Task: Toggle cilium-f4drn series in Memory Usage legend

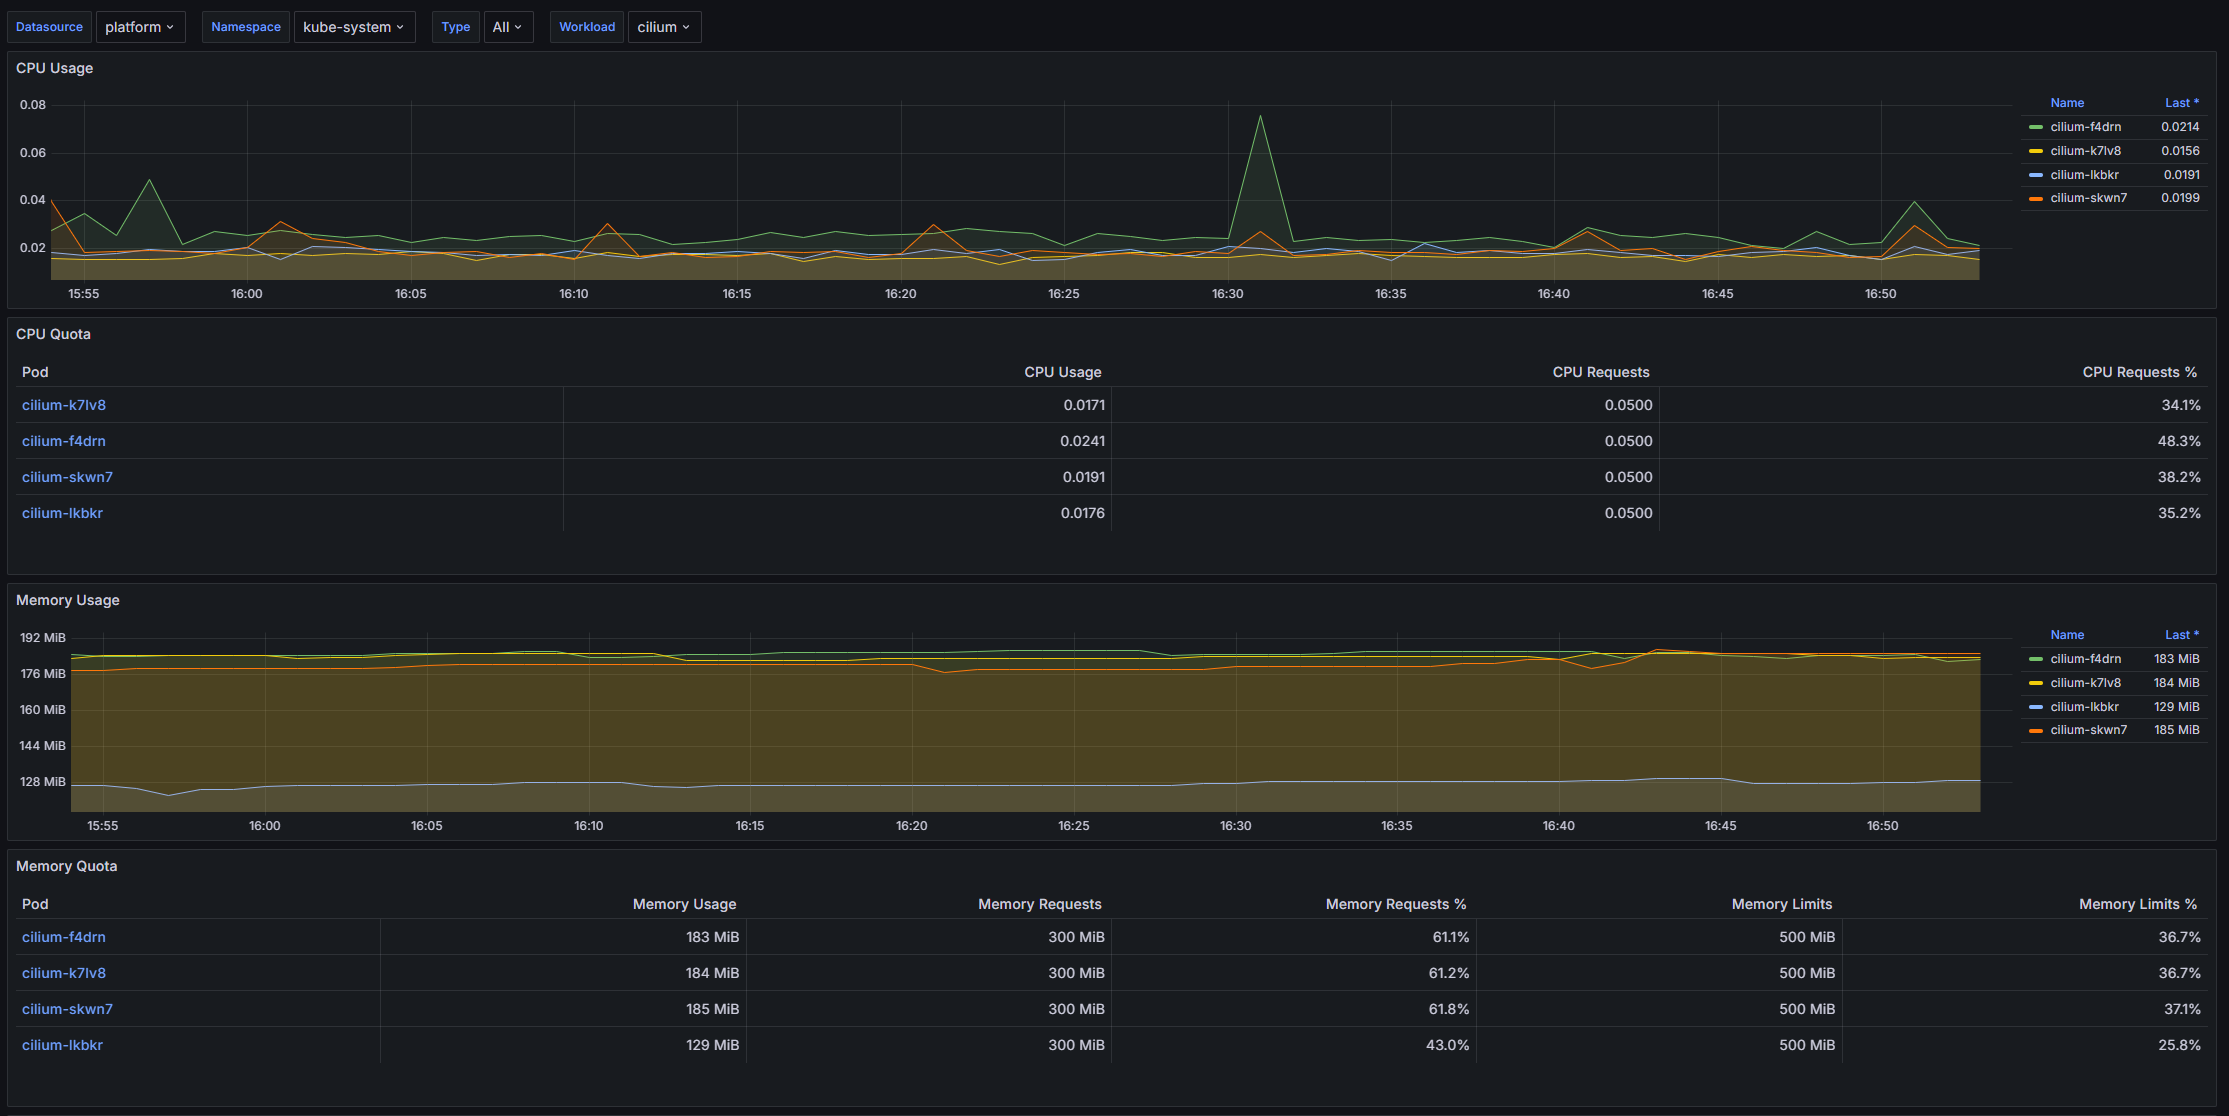Action: 2085,659
